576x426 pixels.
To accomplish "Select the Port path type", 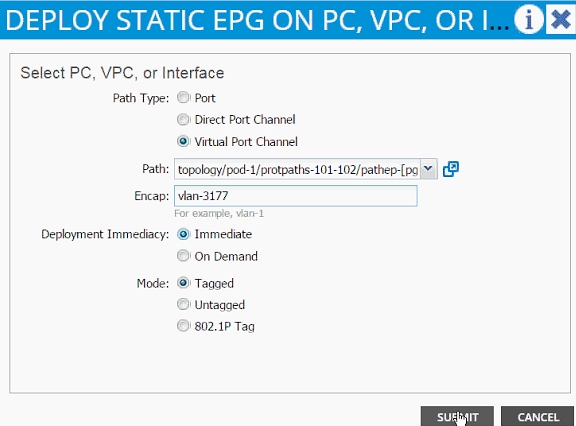I will tap(183, 98).
